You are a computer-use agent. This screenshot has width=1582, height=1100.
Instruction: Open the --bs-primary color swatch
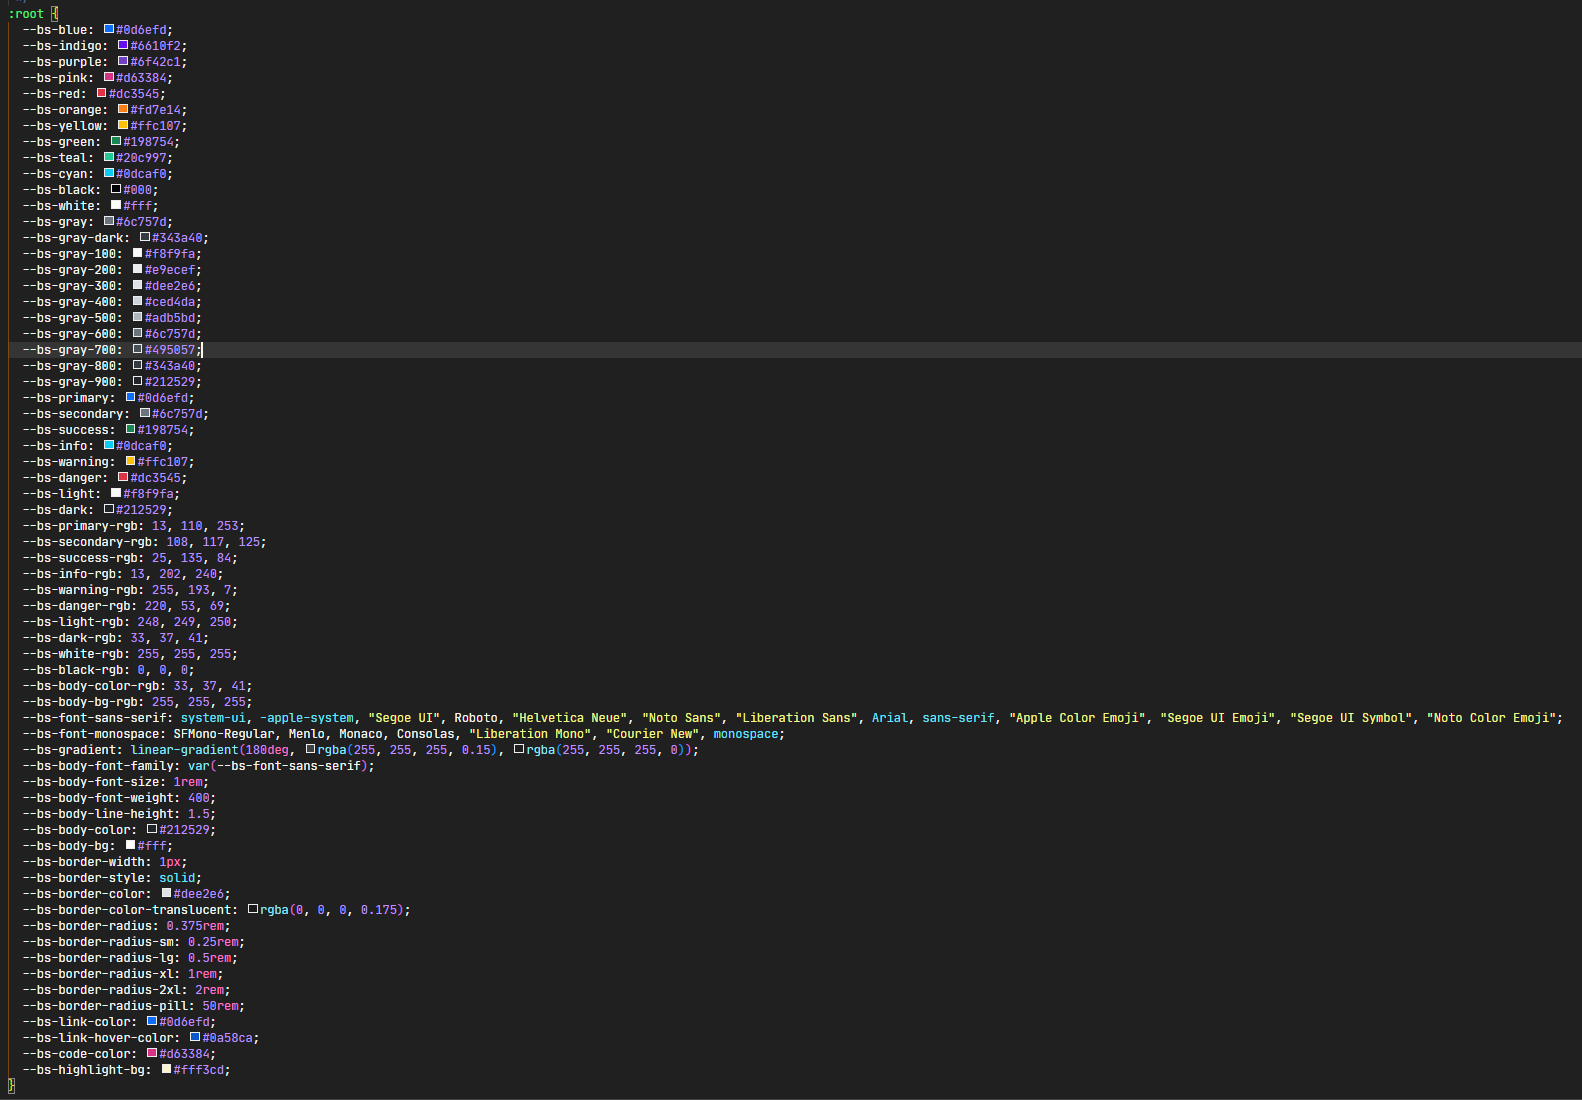point(130,397)
